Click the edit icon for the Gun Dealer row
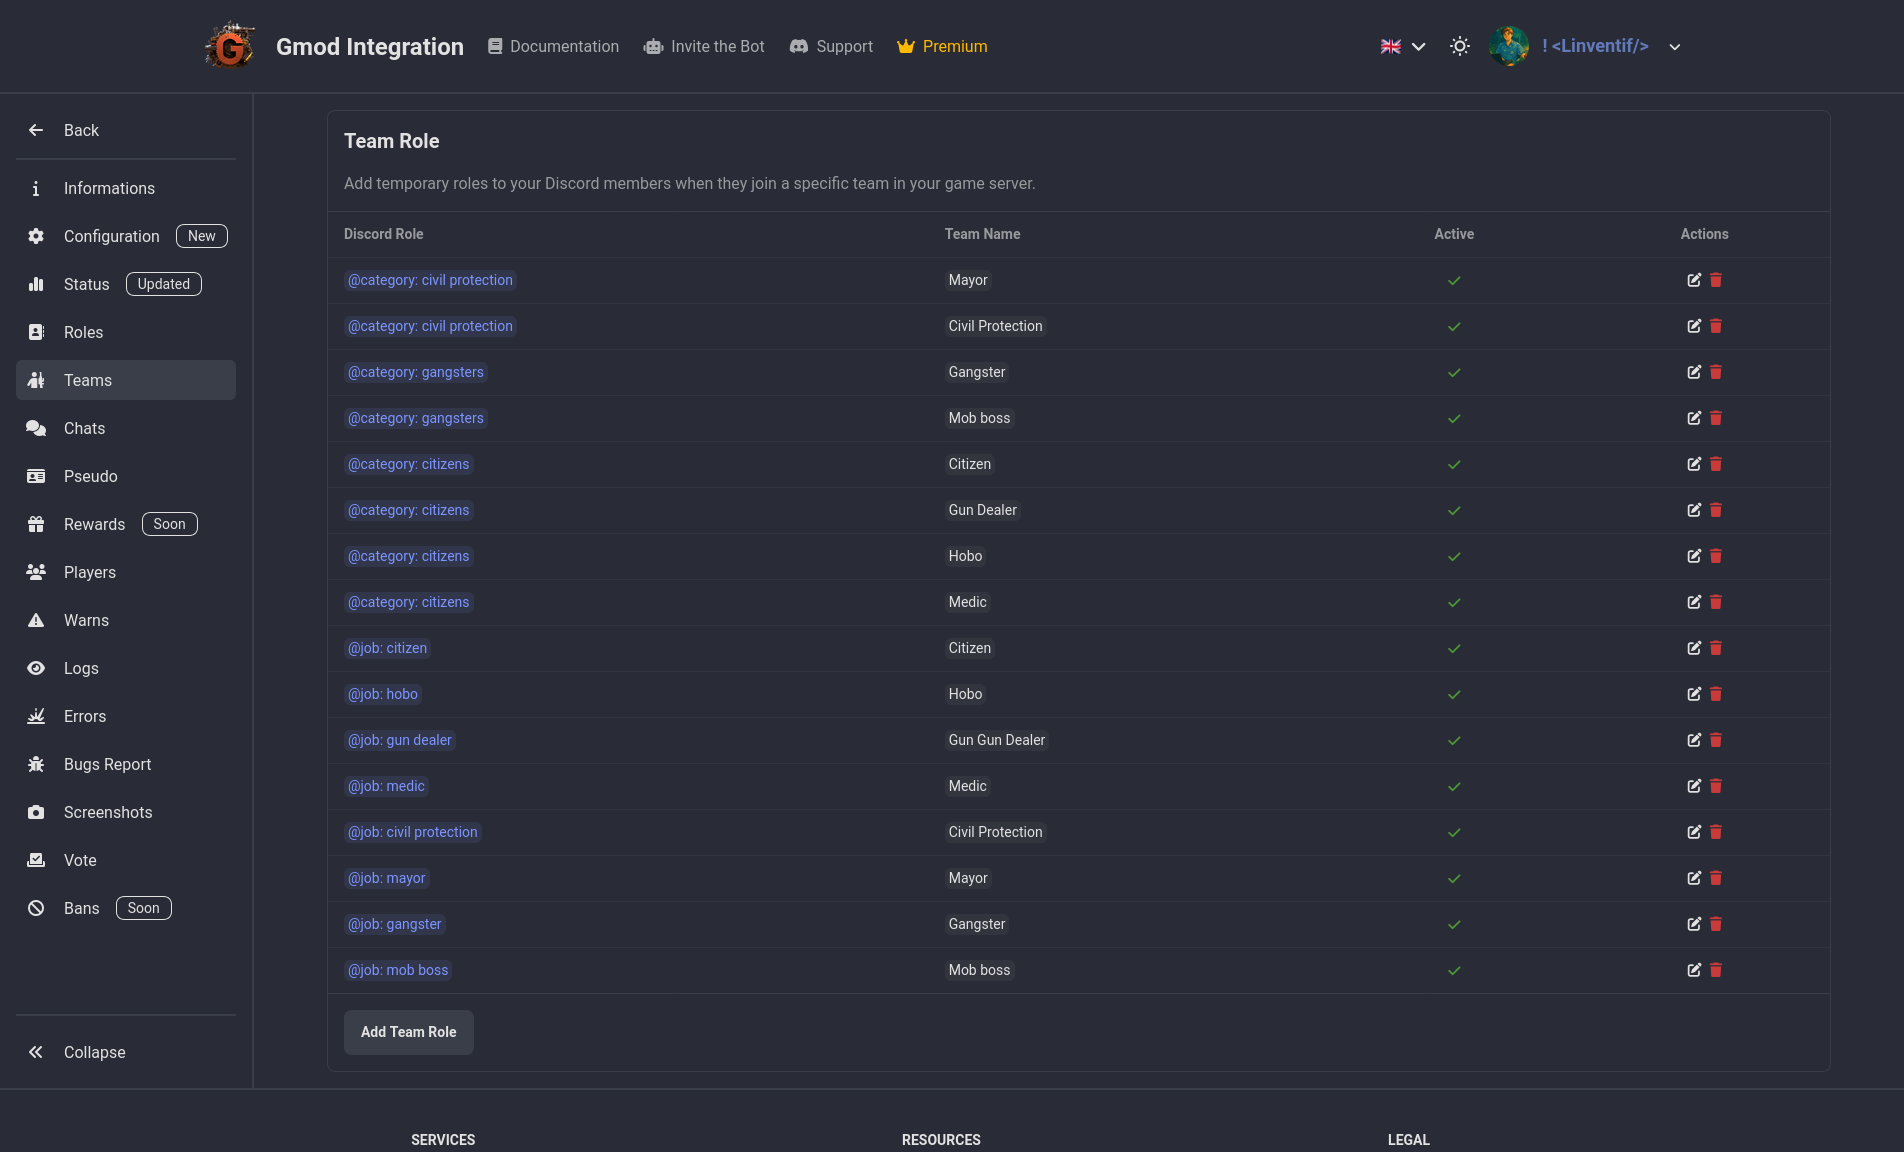The height and width of the screenshot is (1152, 1904). [x=1693, y=510]
